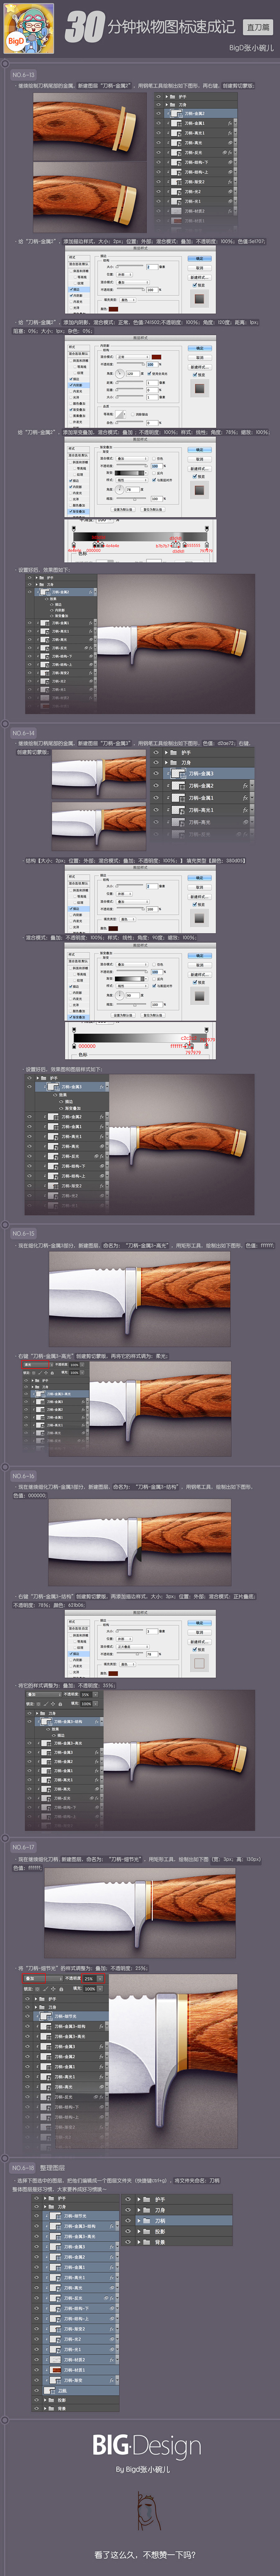This screenshot has height=2576, width=280.
Task: Click the 看了这么久，不想赞一下吗 footer text
Action: [145, 2555]
